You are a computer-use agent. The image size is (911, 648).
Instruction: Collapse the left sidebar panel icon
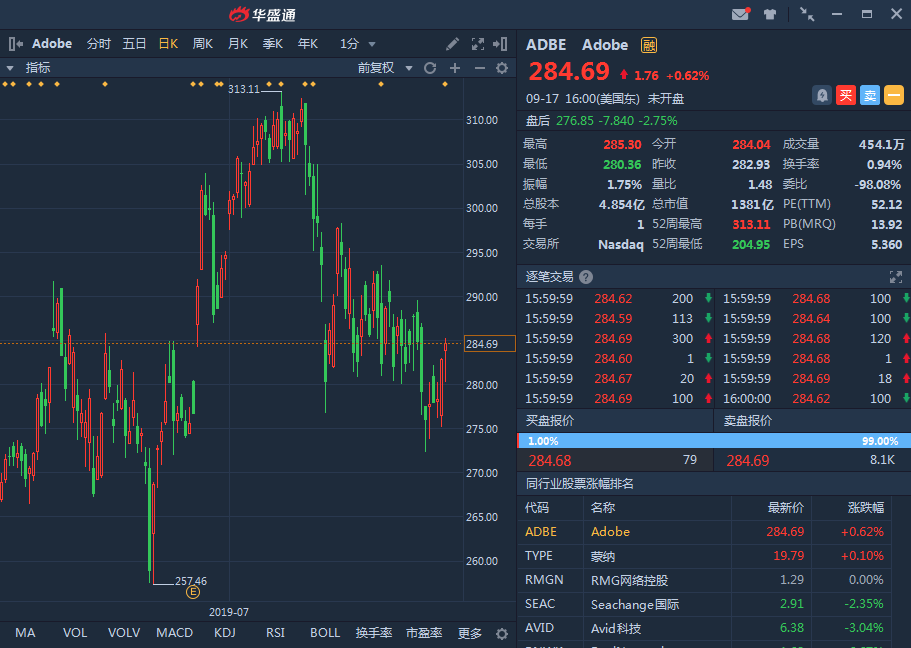(x=16, y=44)
